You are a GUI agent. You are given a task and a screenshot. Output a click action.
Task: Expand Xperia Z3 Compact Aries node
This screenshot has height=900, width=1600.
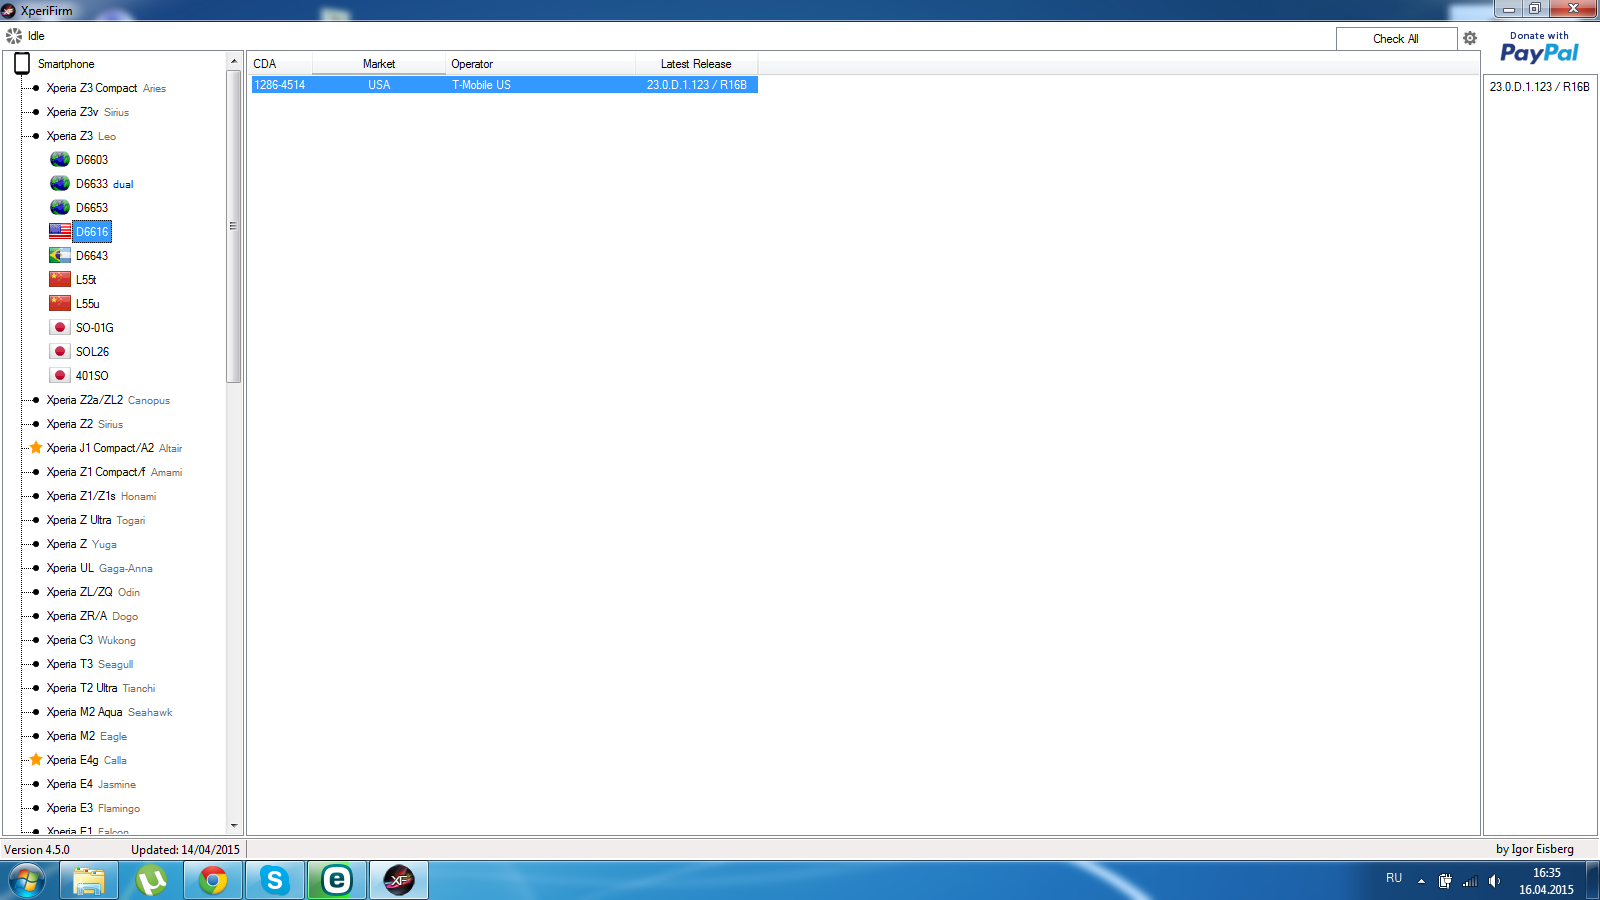[x=36, y=88]
